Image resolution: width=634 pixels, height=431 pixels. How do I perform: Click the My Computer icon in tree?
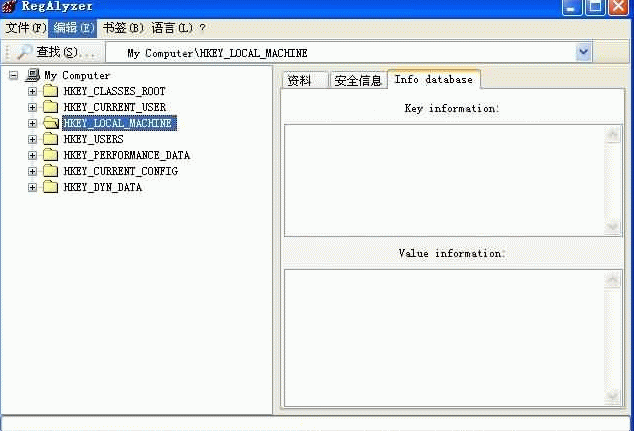33,75
